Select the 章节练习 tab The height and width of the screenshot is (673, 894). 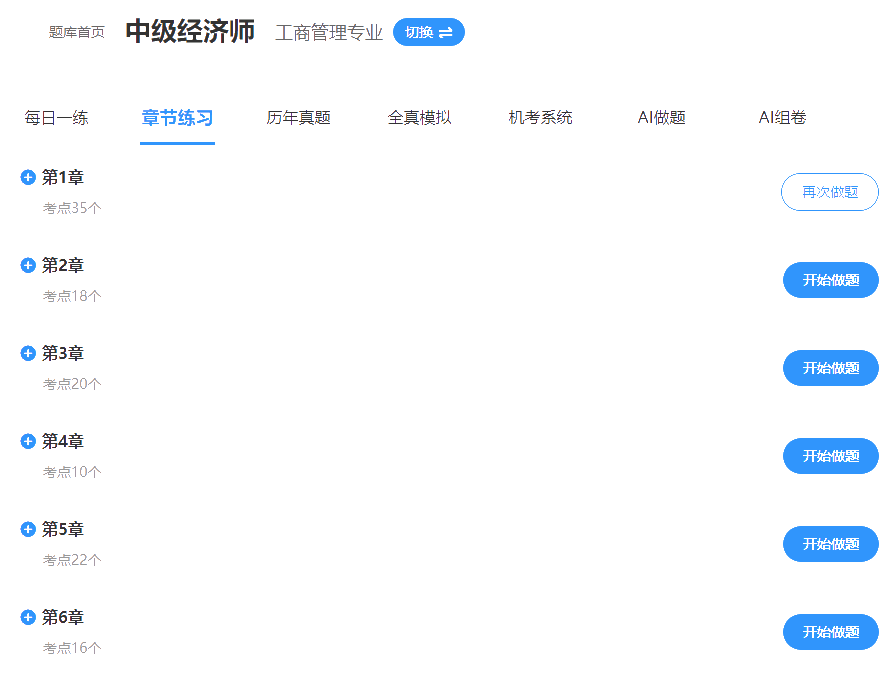(x=177, y=117)
